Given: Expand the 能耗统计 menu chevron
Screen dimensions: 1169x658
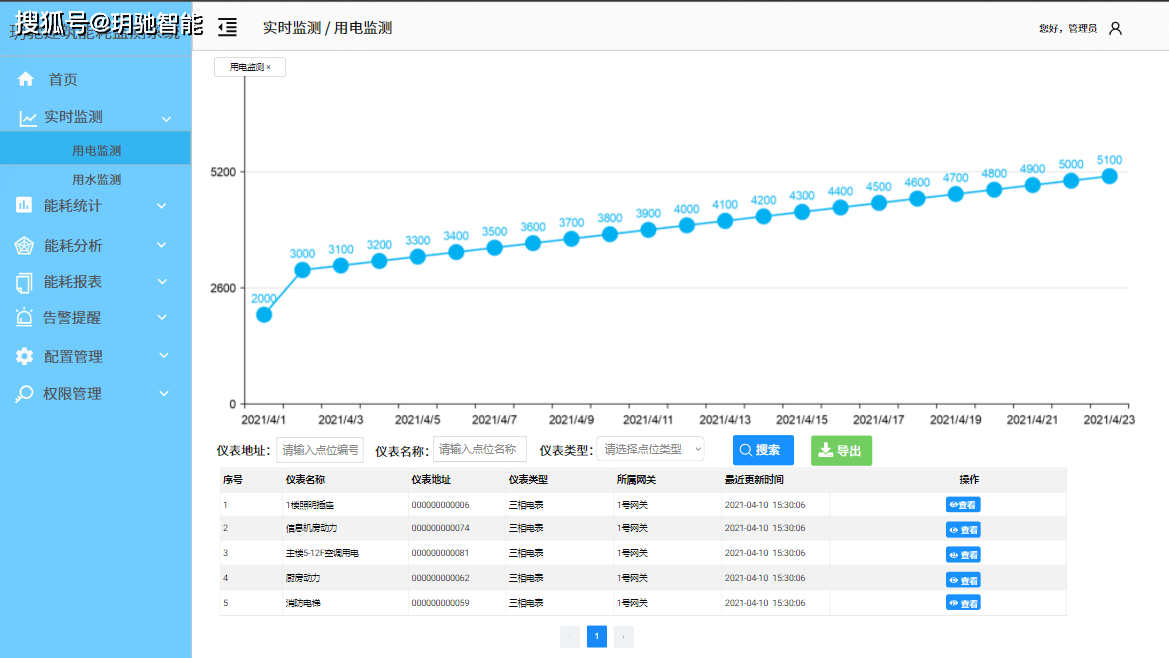Looking at the screenshot, I should point(162,206).
